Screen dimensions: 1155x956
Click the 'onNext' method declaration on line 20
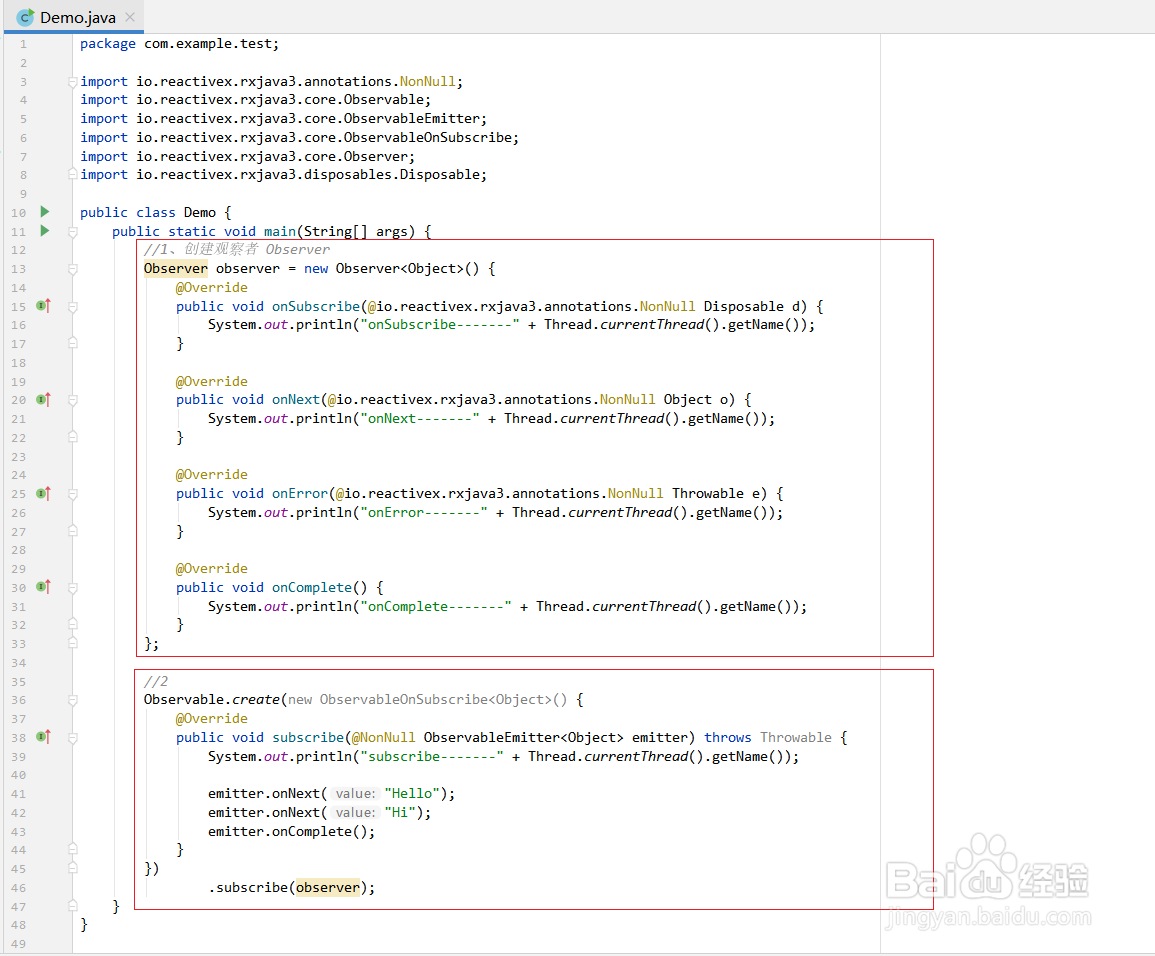pos(295,399)
